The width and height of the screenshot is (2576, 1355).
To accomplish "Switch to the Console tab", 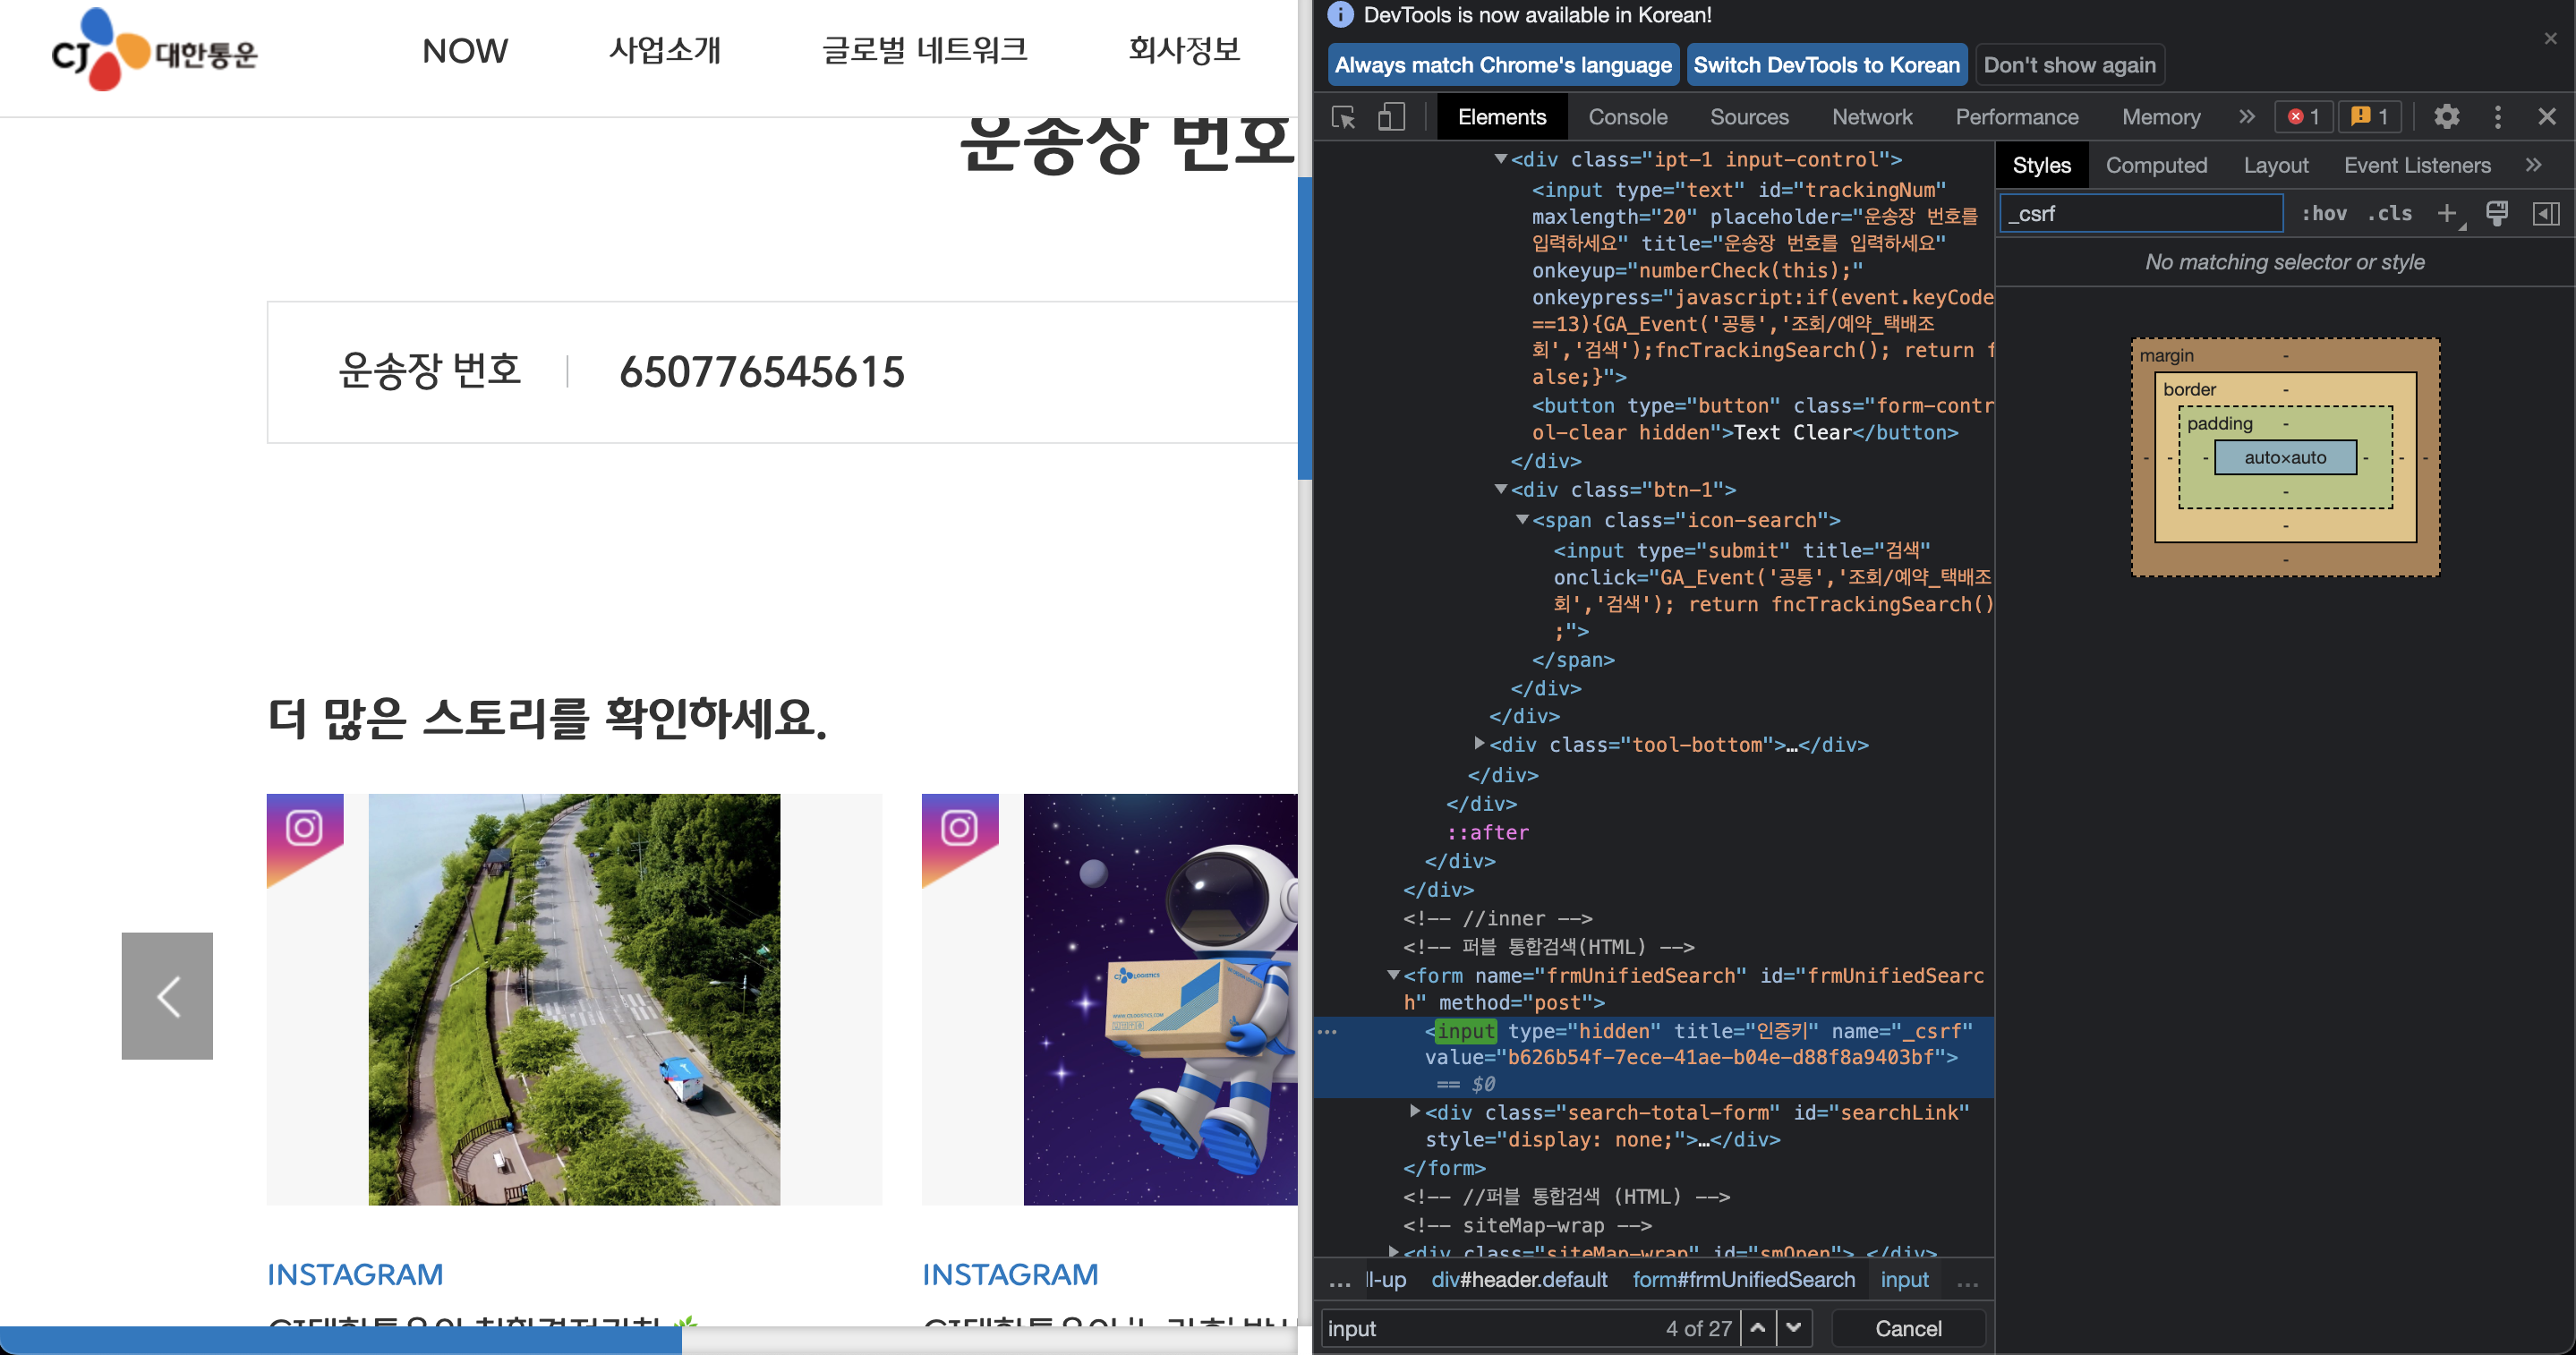I will (1627, 117).
